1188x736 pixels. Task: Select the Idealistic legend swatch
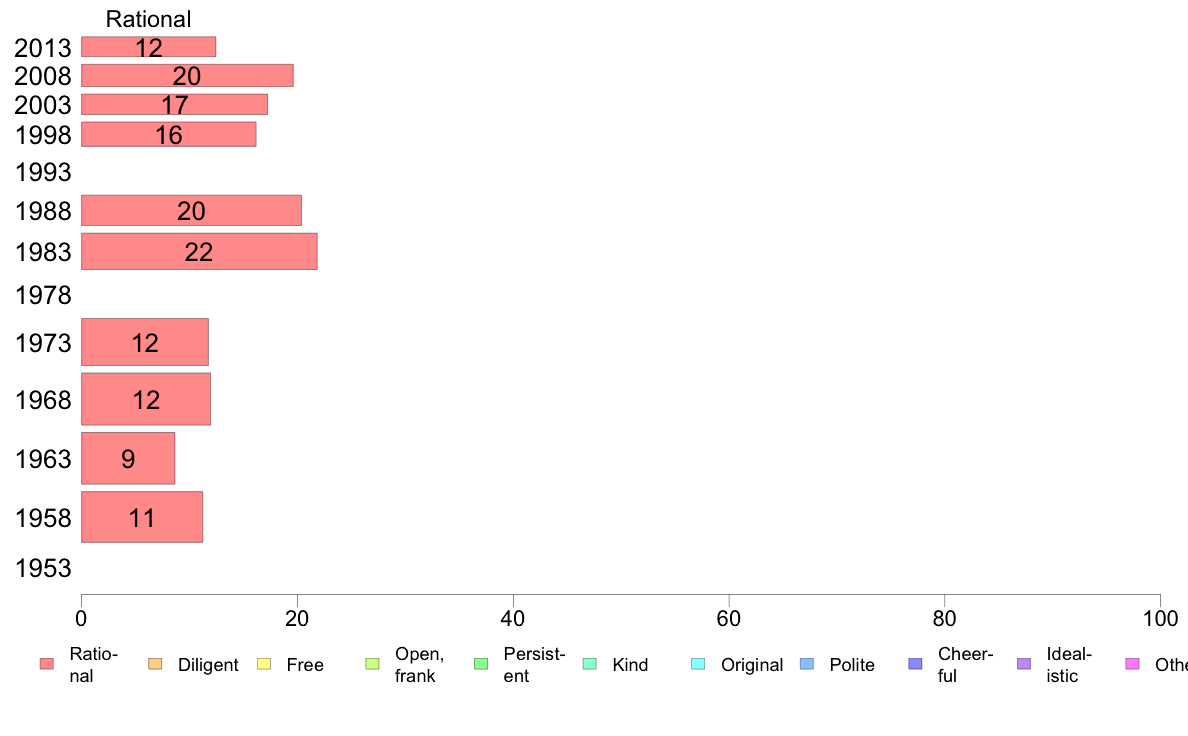tap(1024, 664)
